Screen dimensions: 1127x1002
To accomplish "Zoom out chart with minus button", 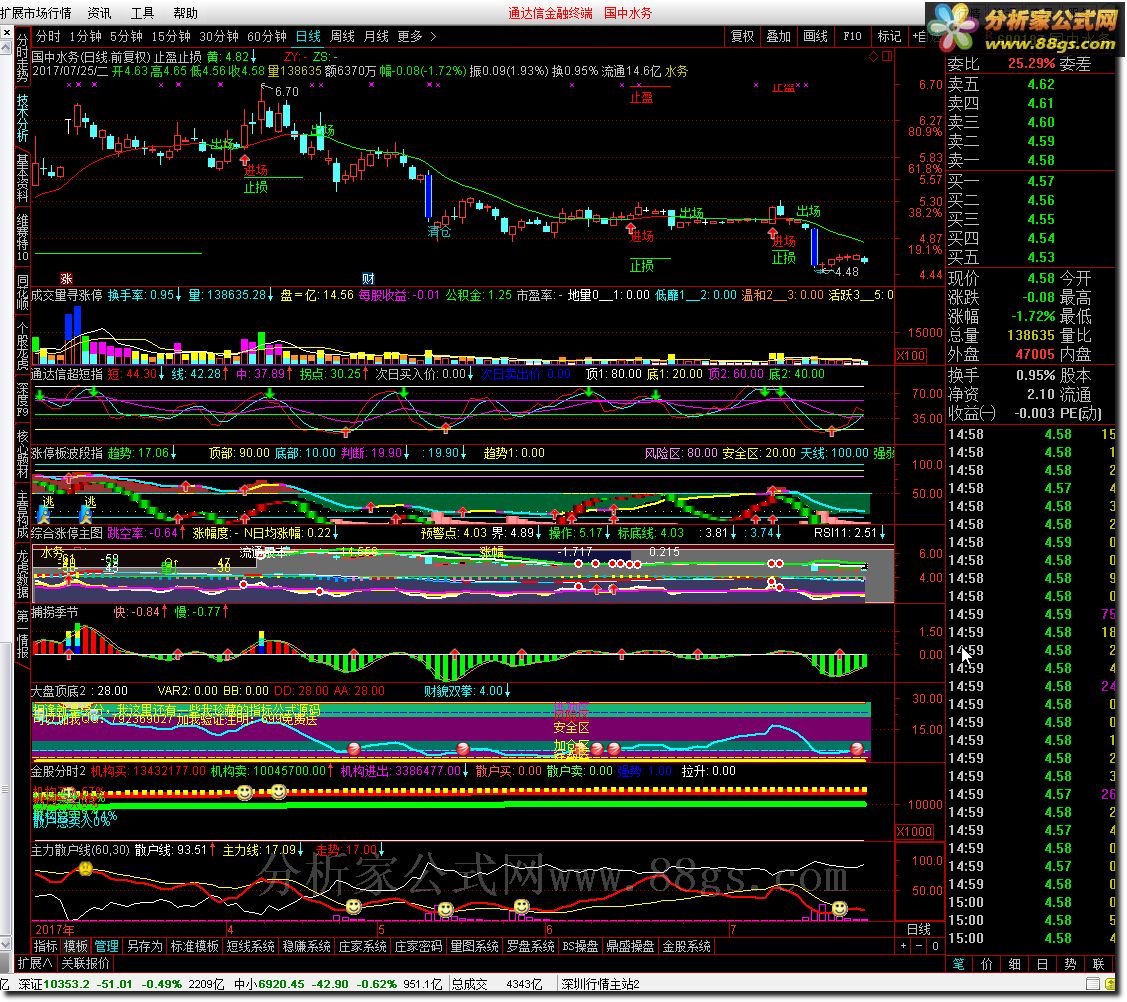I will 919,946.
